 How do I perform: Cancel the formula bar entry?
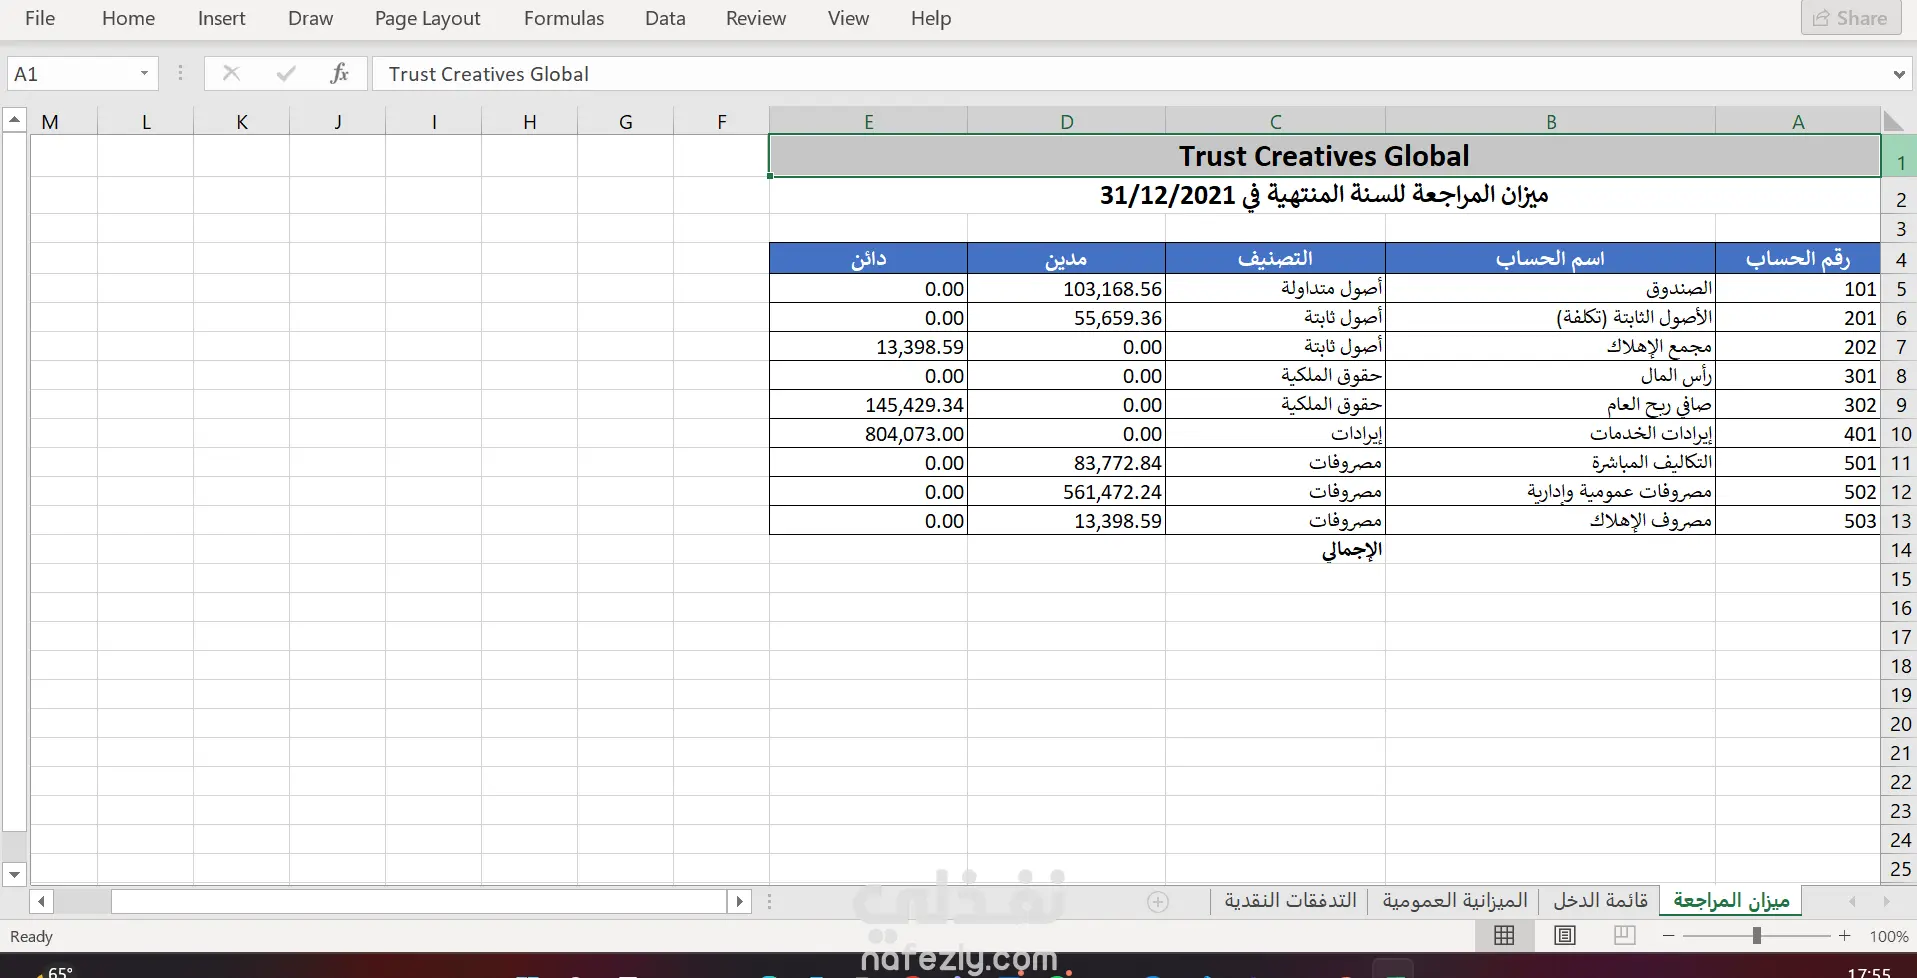(x=231, y=73)
